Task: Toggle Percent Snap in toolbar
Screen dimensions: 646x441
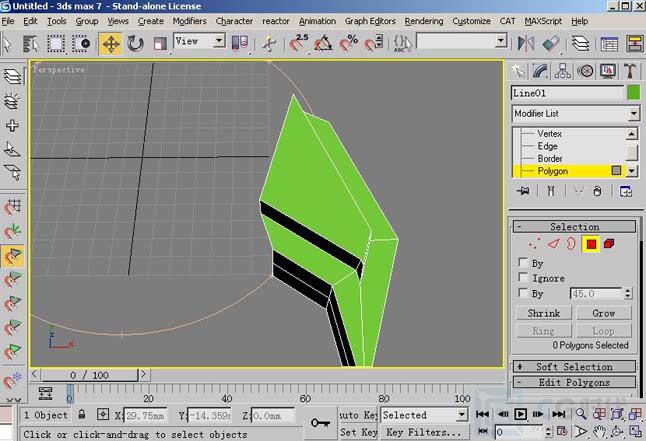Action: pos(349,43)
